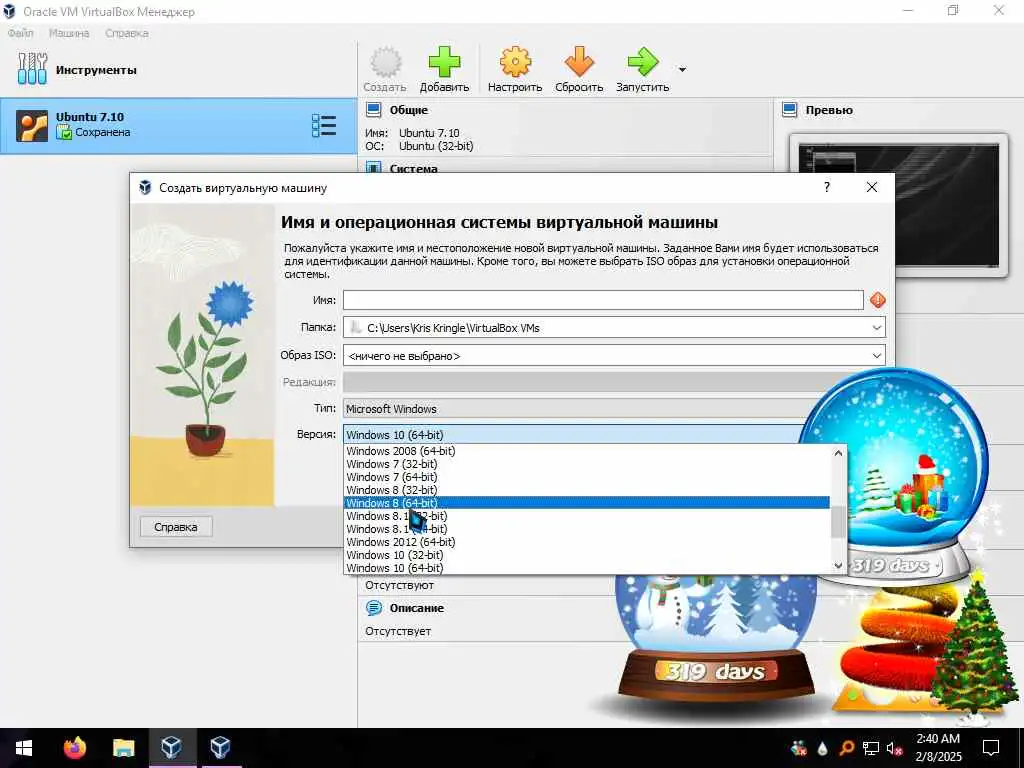Click the Превью panel icon
1024x768 pixels.
click(790, 110)
